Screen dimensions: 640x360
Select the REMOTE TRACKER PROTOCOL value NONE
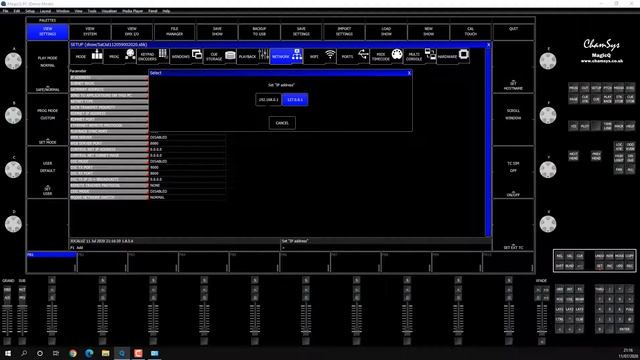[x=187, y=185]
